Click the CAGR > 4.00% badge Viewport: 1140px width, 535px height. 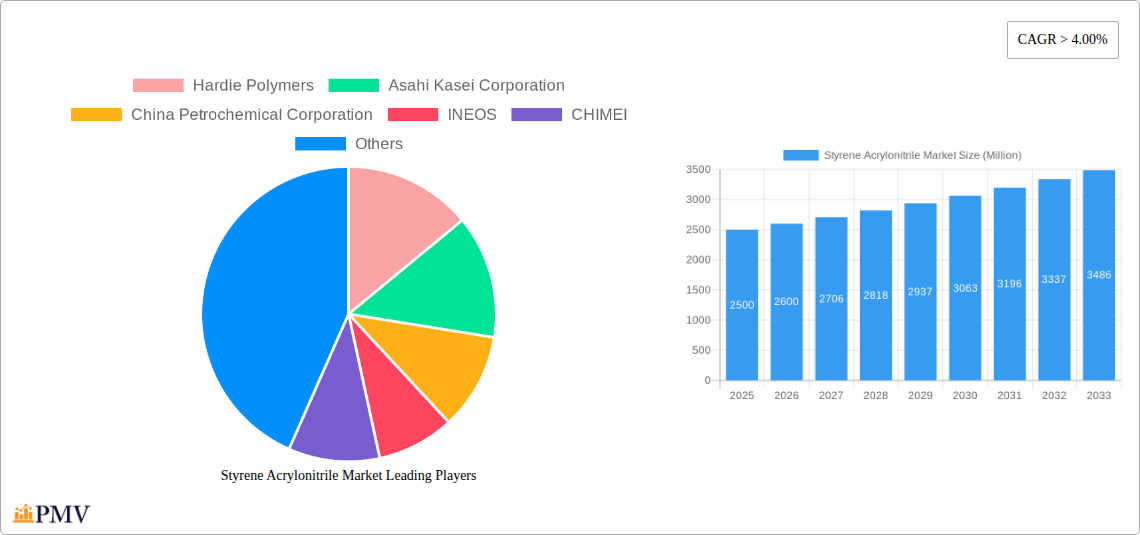(x=1062, y=40)
